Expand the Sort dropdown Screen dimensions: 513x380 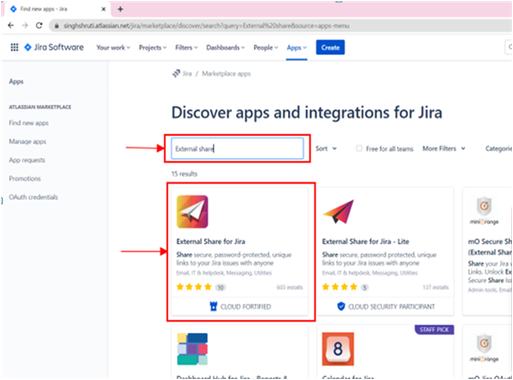click(x=326, y=149)
